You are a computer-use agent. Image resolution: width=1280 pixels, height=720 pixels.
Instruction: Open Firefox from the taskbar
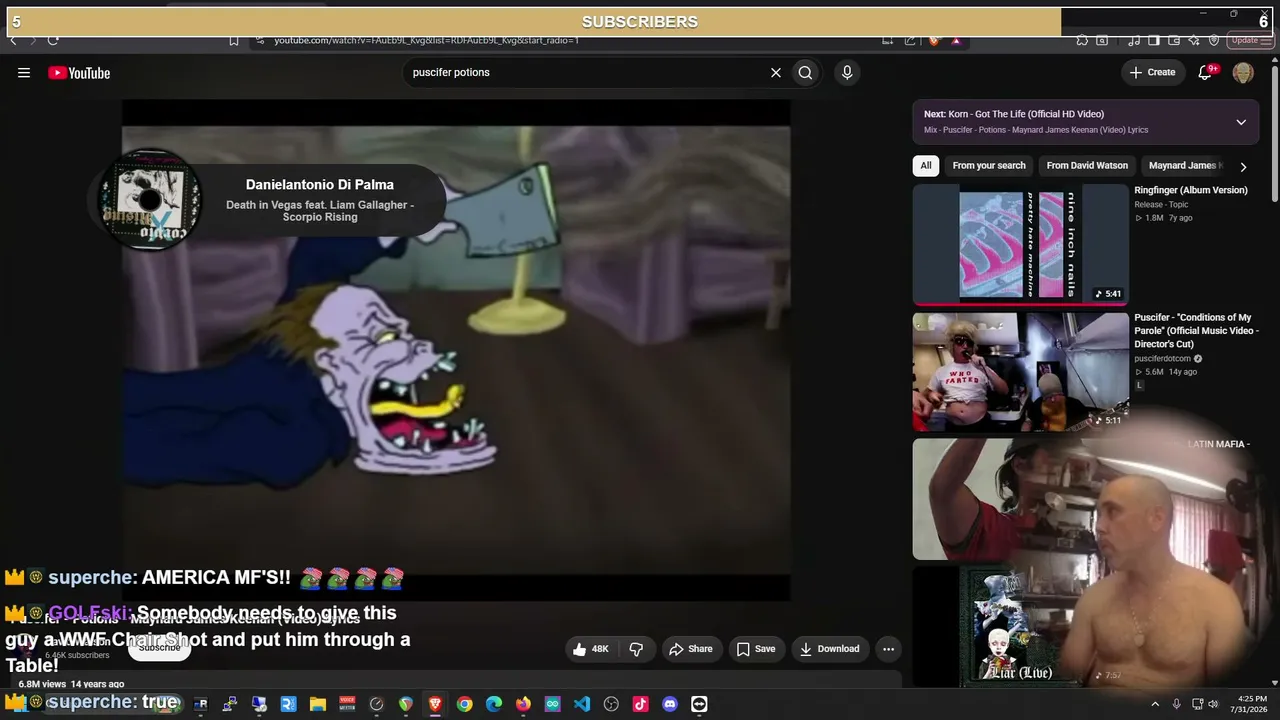coord(523,704)
